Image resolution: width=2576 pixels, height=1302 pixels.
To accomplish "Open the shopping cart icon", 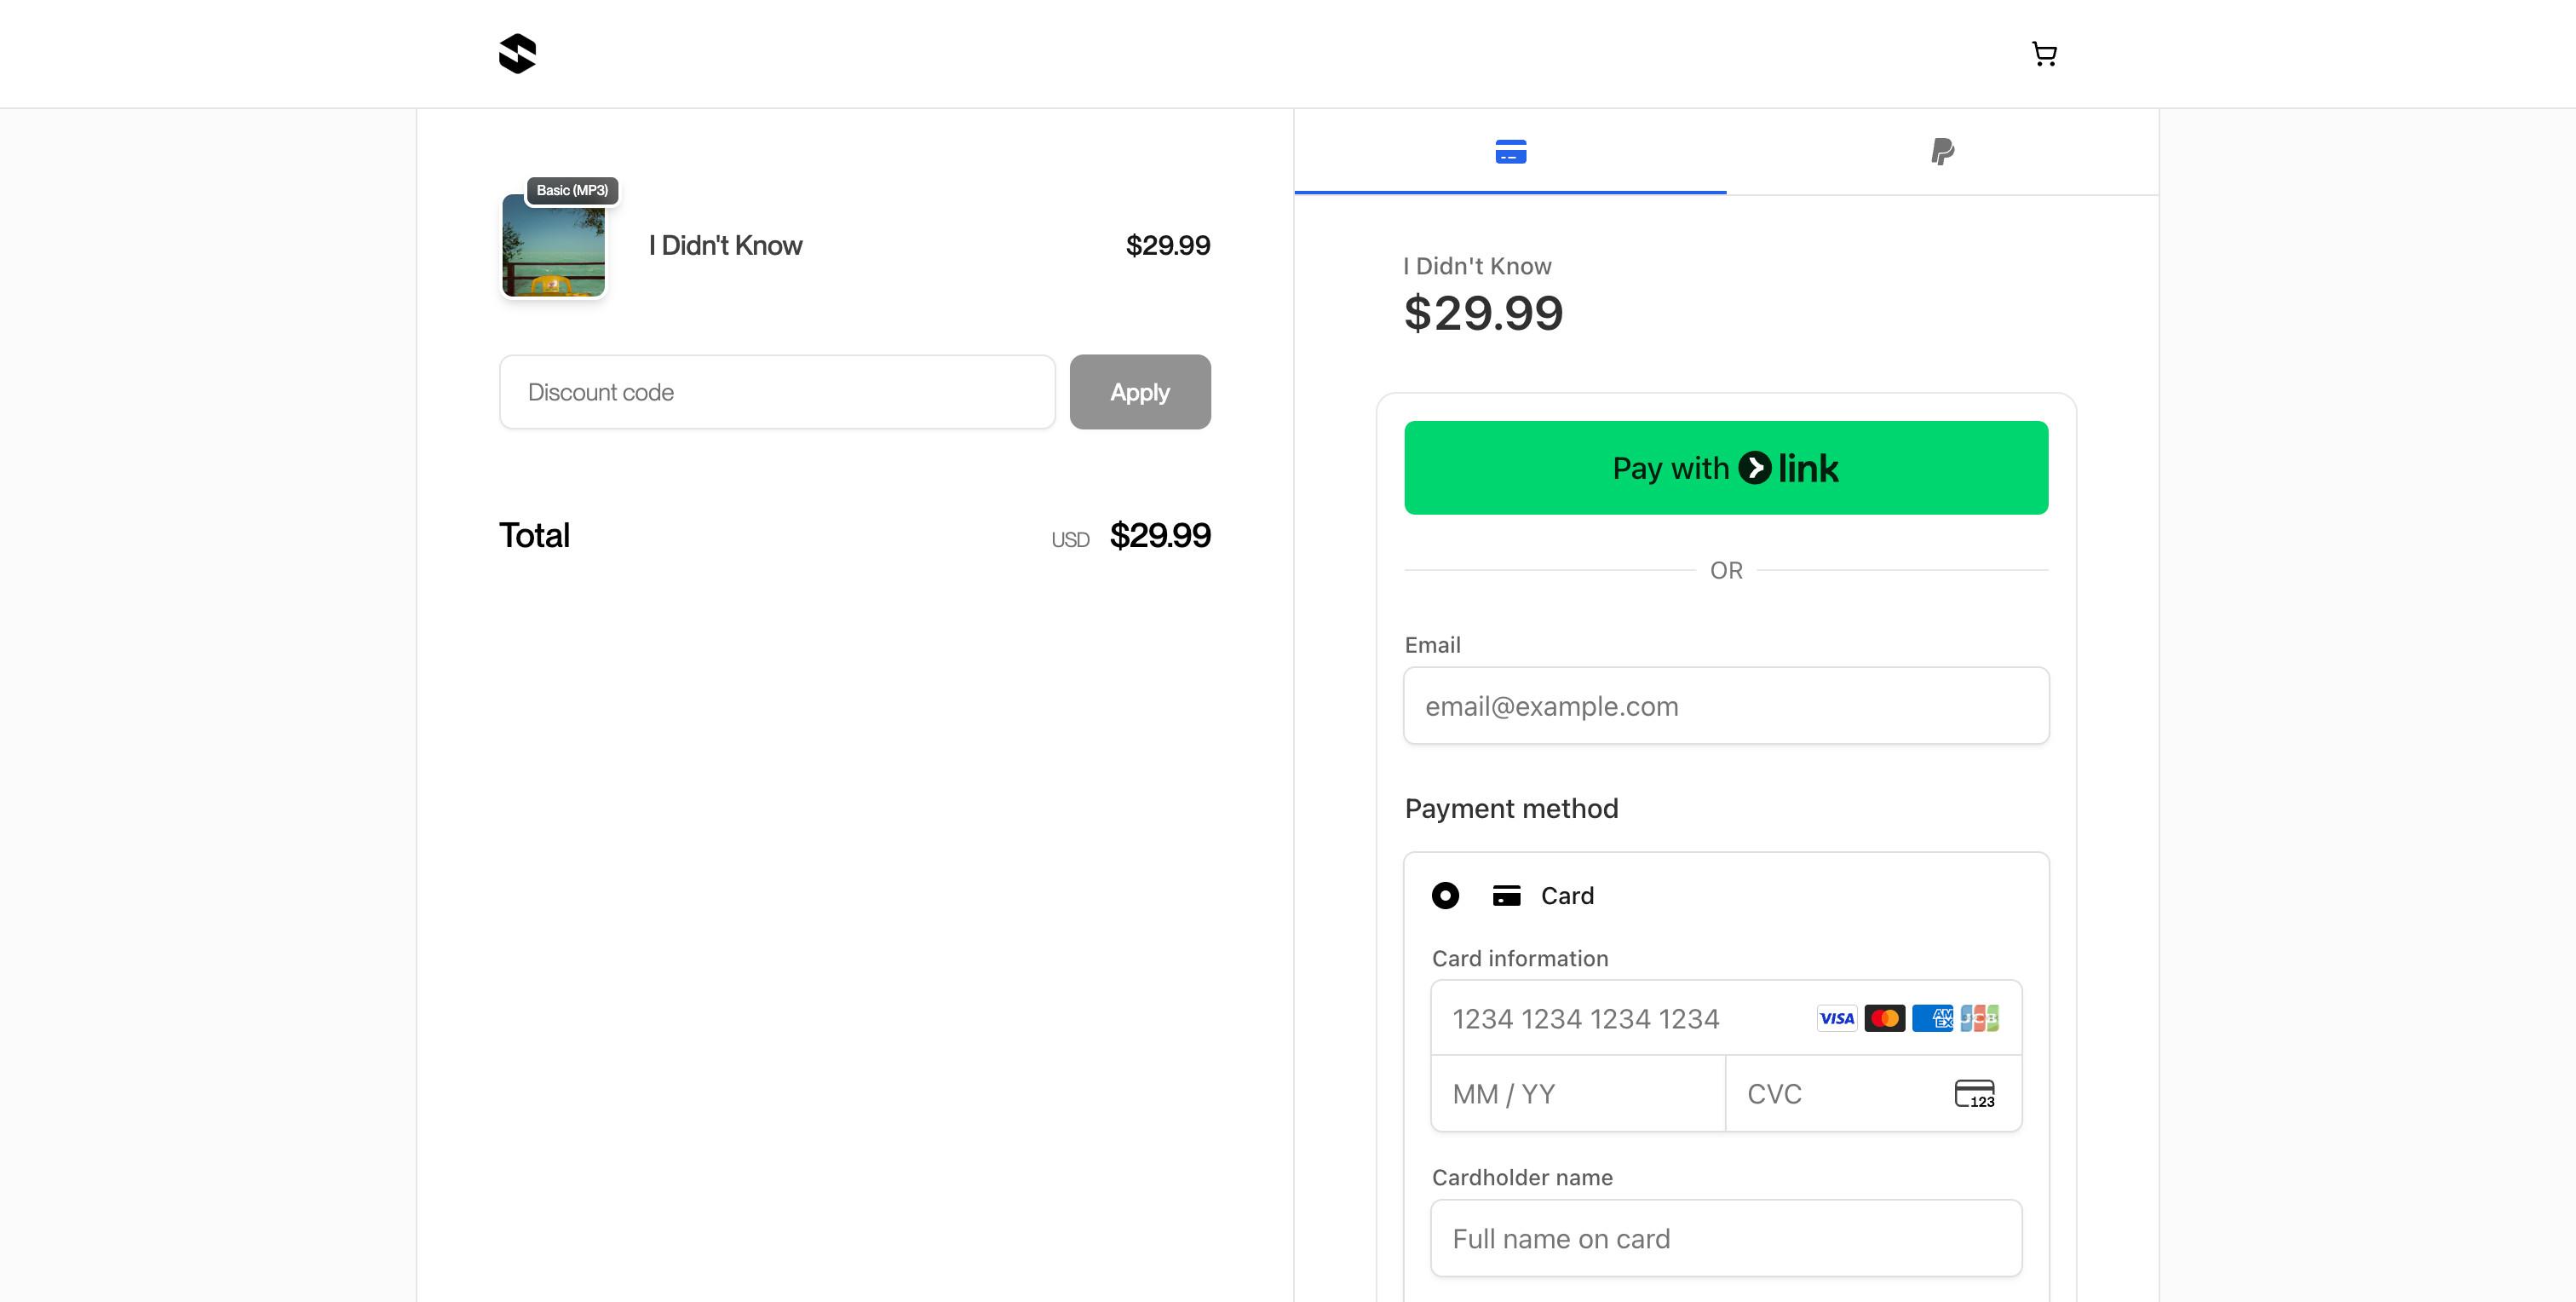I will (2044, 54).
